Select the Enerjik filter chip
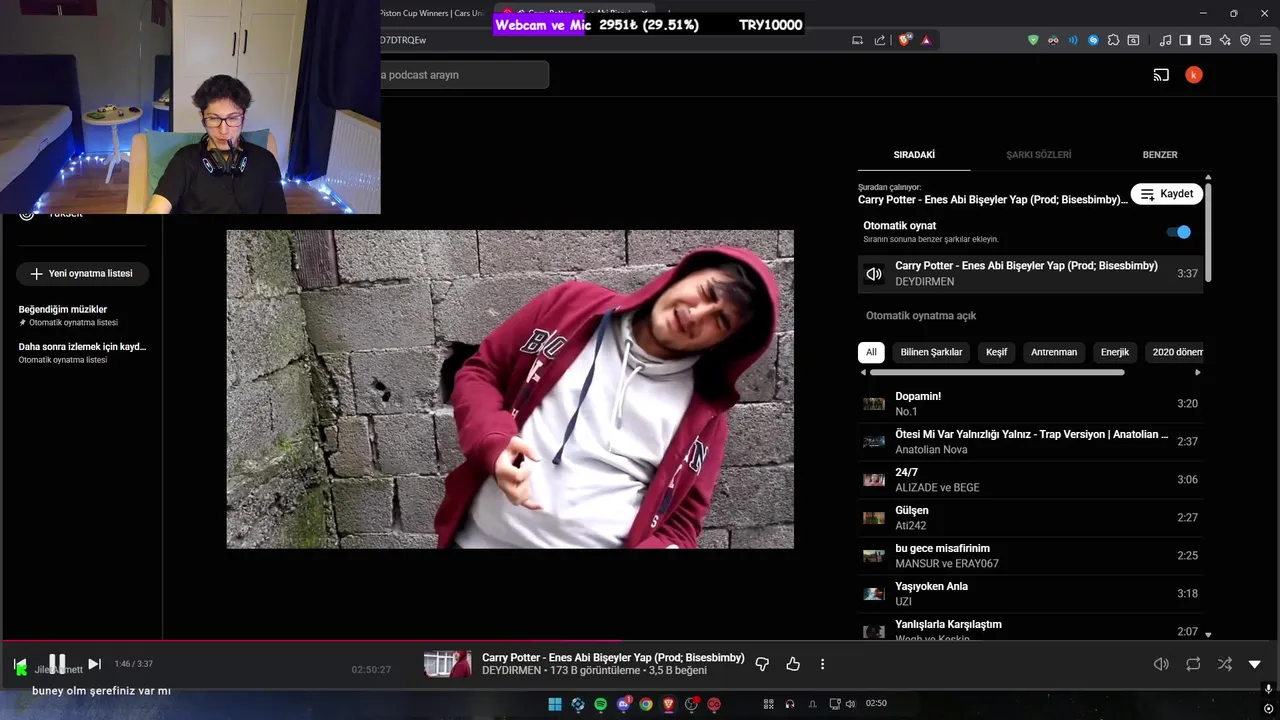Screen dimensions: 1280x720 tap(1115, 352)
